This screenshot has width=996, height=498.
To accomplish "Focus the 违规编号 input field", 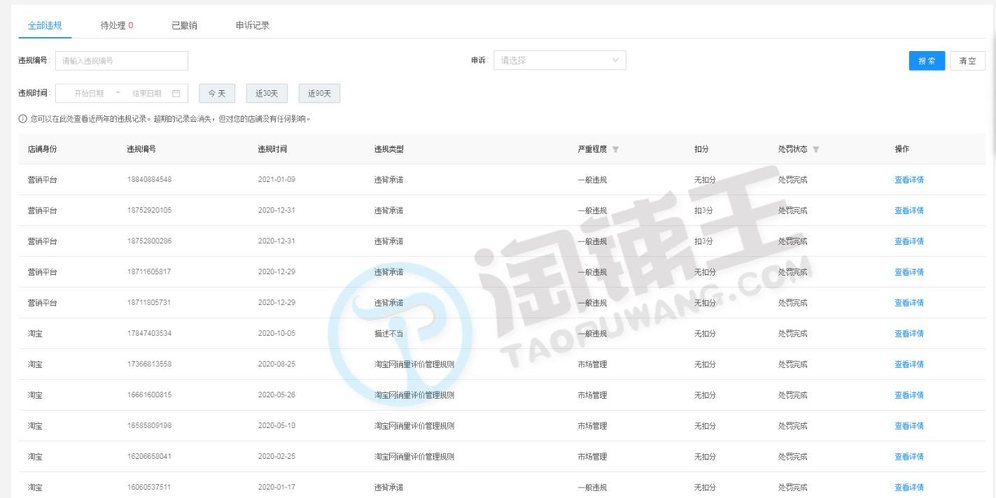I will pos(121,60).
